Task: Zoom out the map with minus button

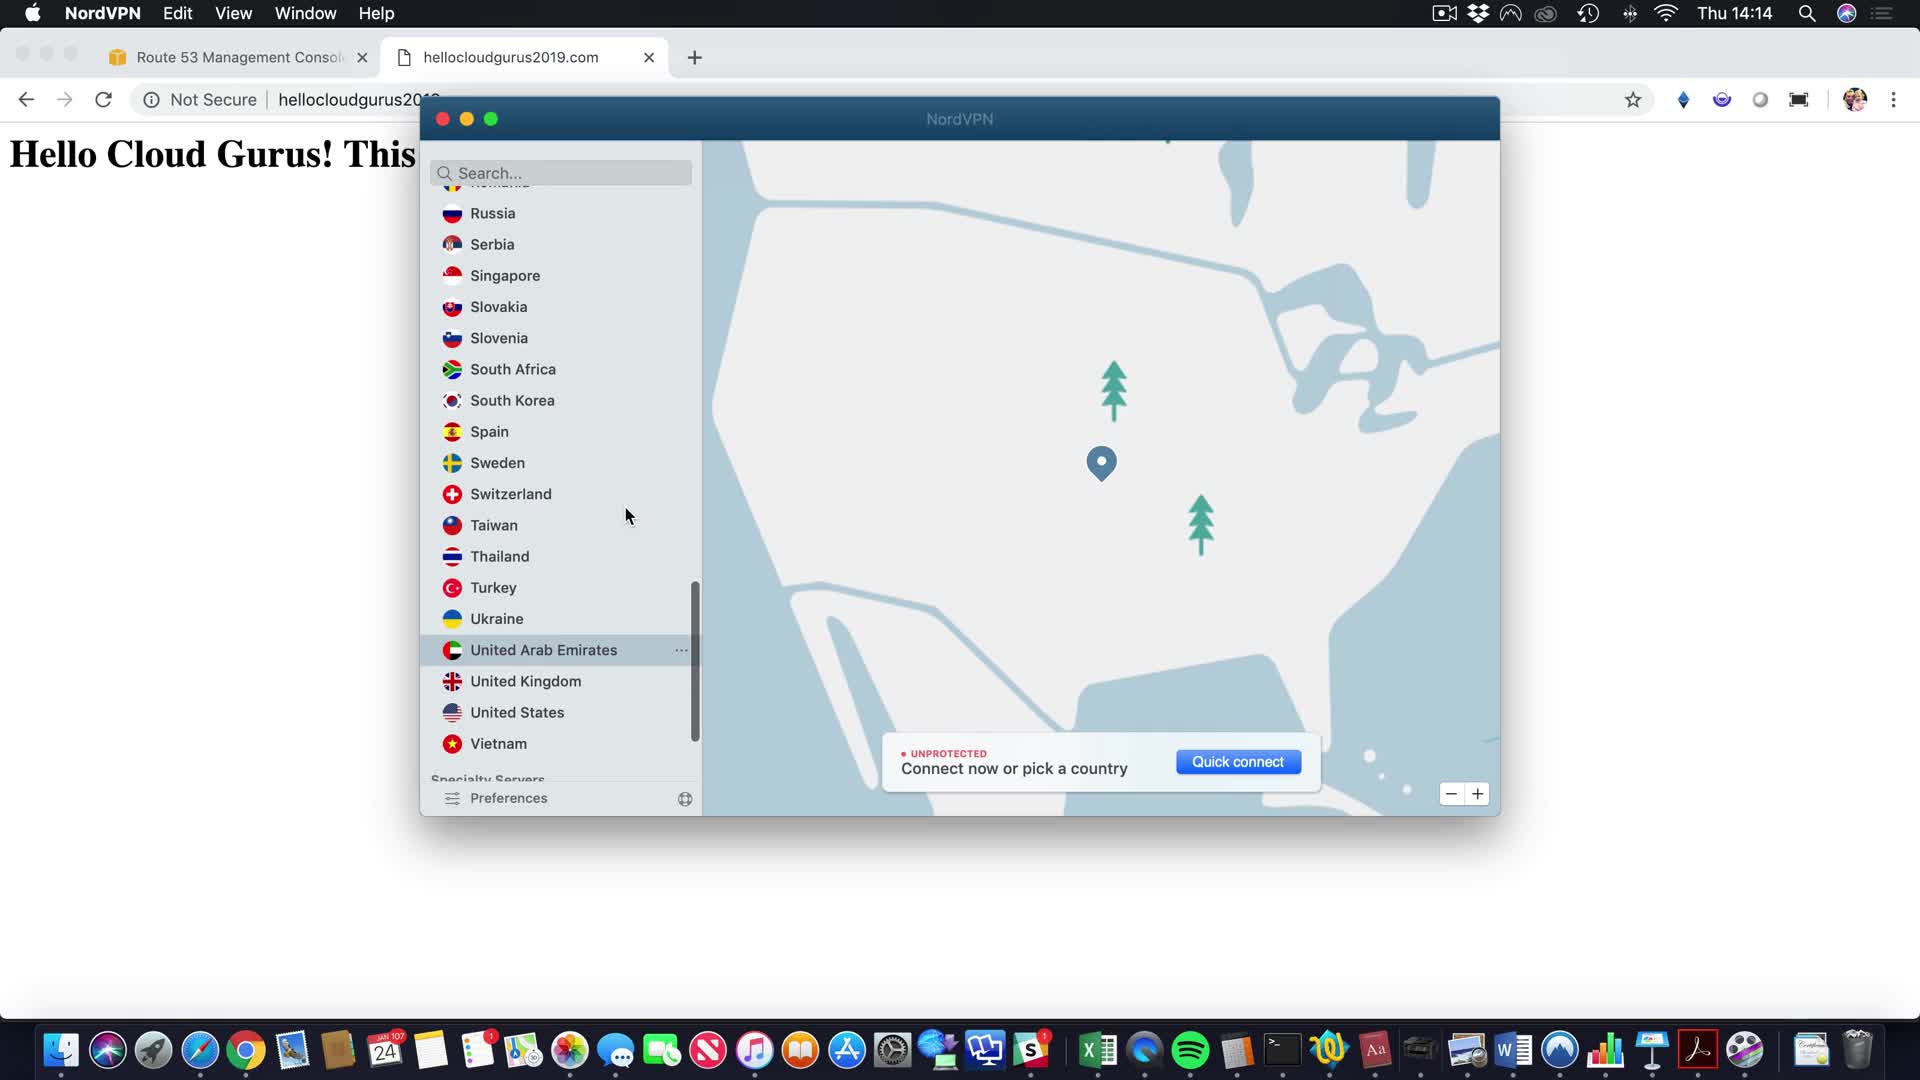Action: pyautogui.click(x=1451, y=794)
